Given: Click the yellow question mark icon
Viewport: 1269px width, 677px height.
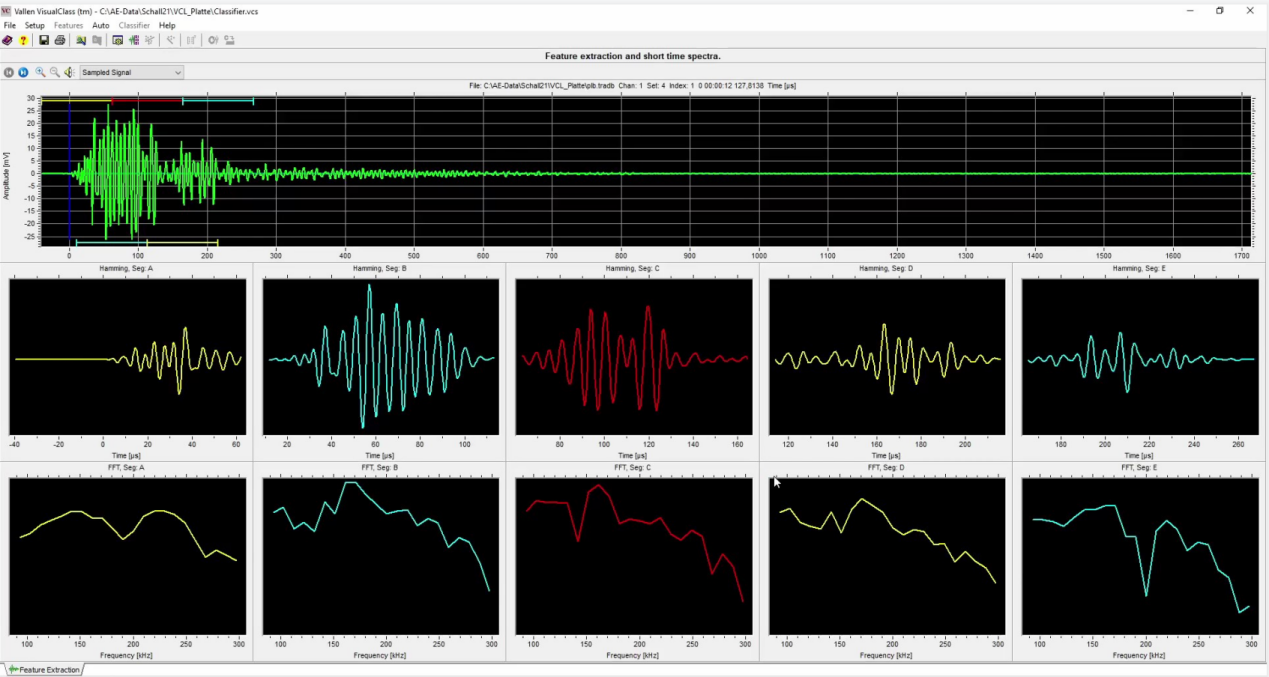Looking at the screenshot, I should tap(23, 40).
